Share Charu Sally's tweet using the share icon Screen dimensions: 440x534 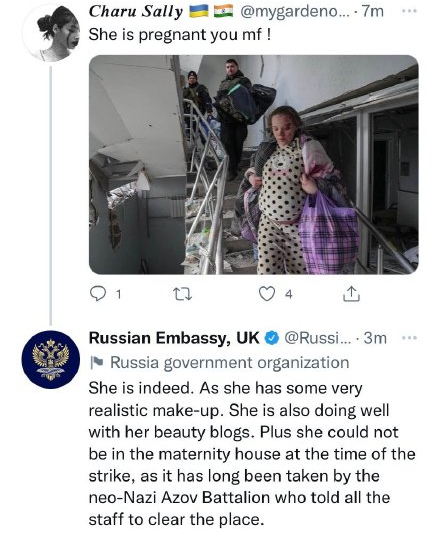(351, 294)
